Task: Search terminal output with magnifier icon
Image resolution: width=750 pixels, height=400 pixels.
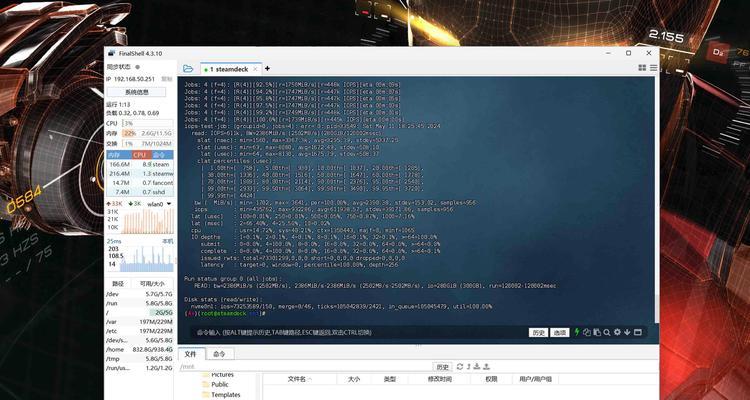Action: point(607,332)
